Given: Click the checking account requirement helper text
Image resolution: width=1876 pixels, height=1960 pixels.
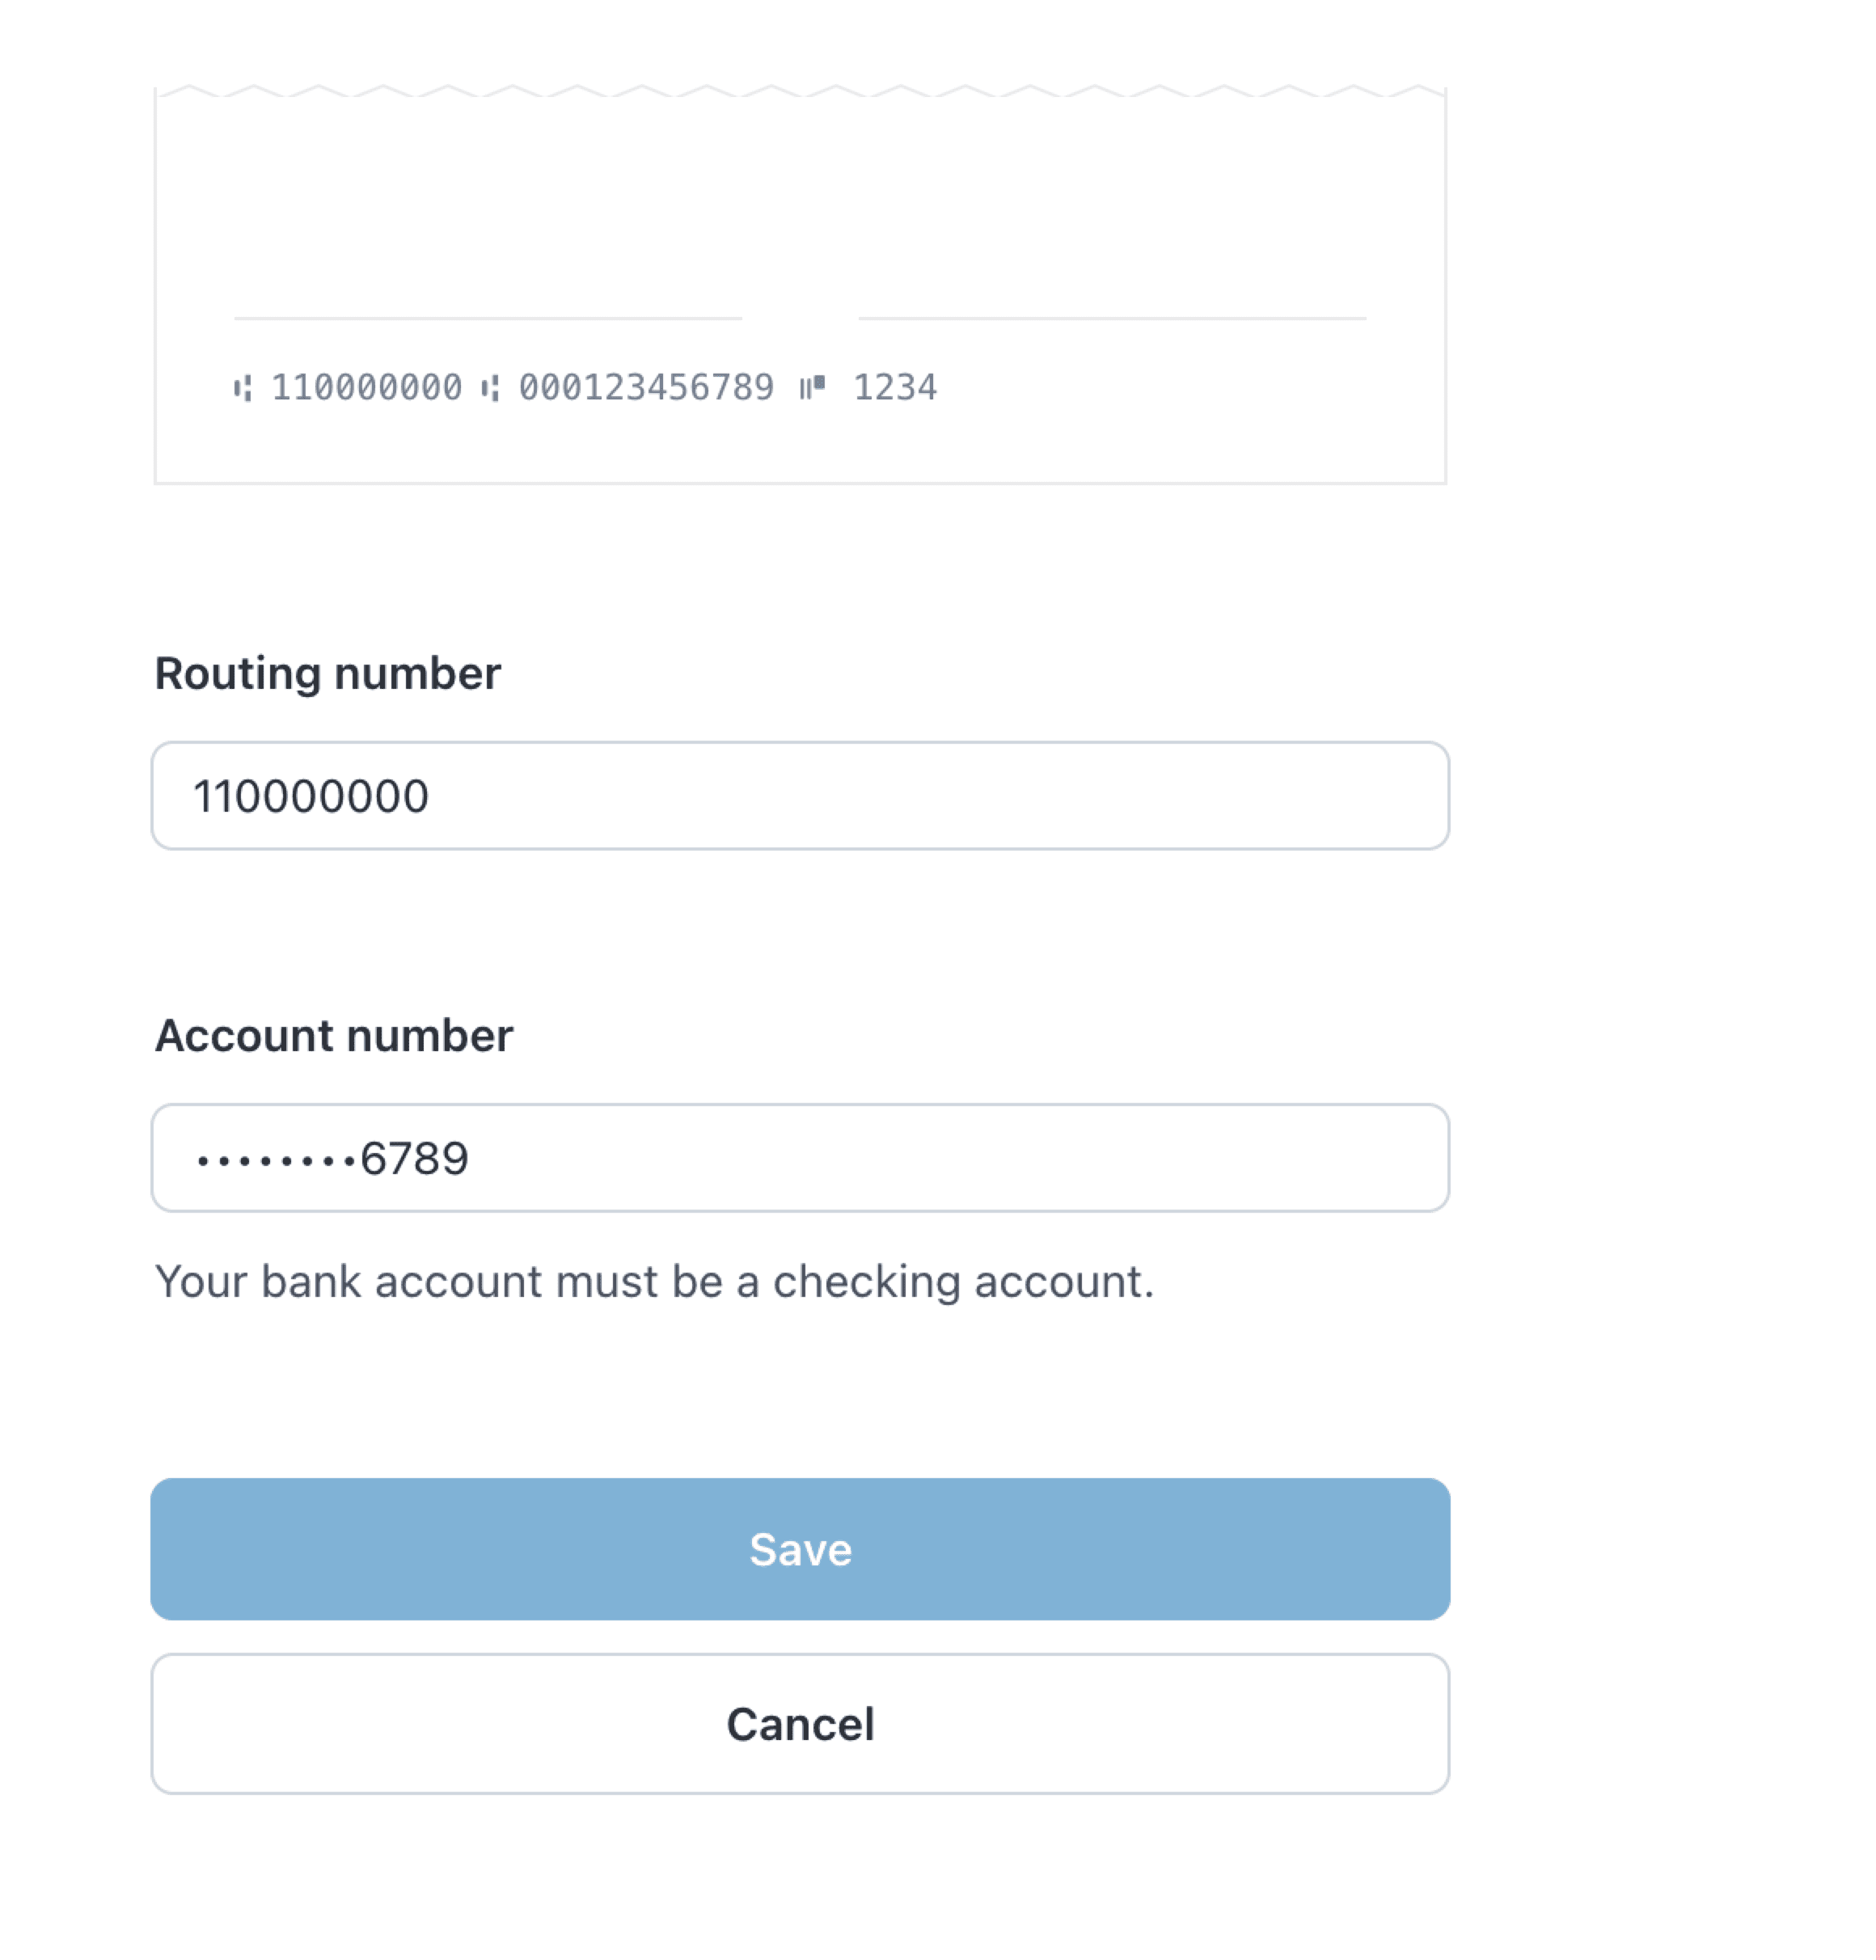Looking at the screenshot, I should pos(654,1281).
